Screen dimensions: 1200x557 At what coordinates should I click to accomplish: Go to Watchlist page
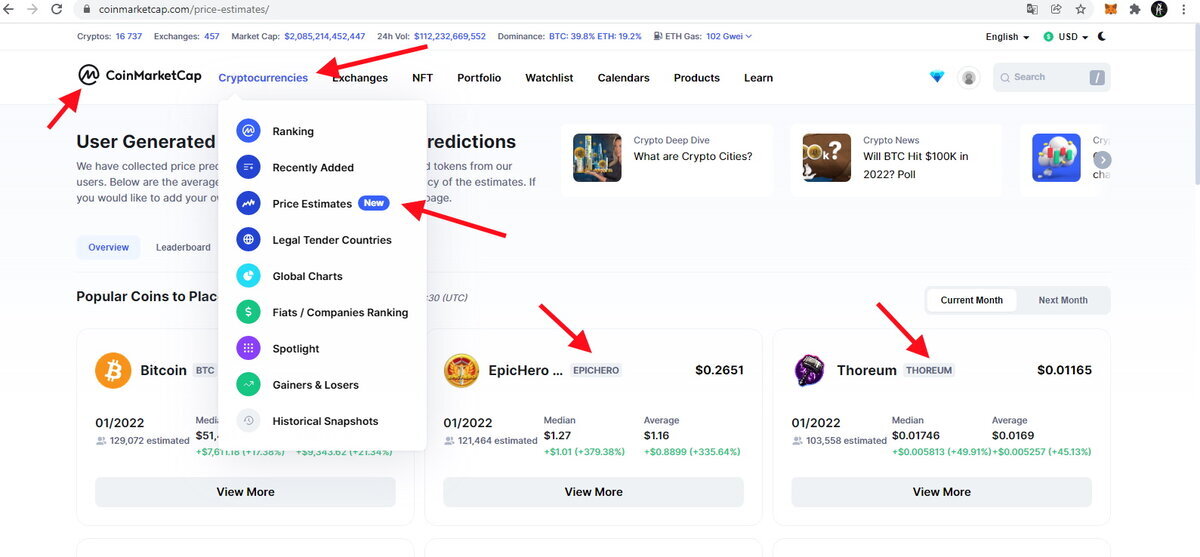point(549,78)
